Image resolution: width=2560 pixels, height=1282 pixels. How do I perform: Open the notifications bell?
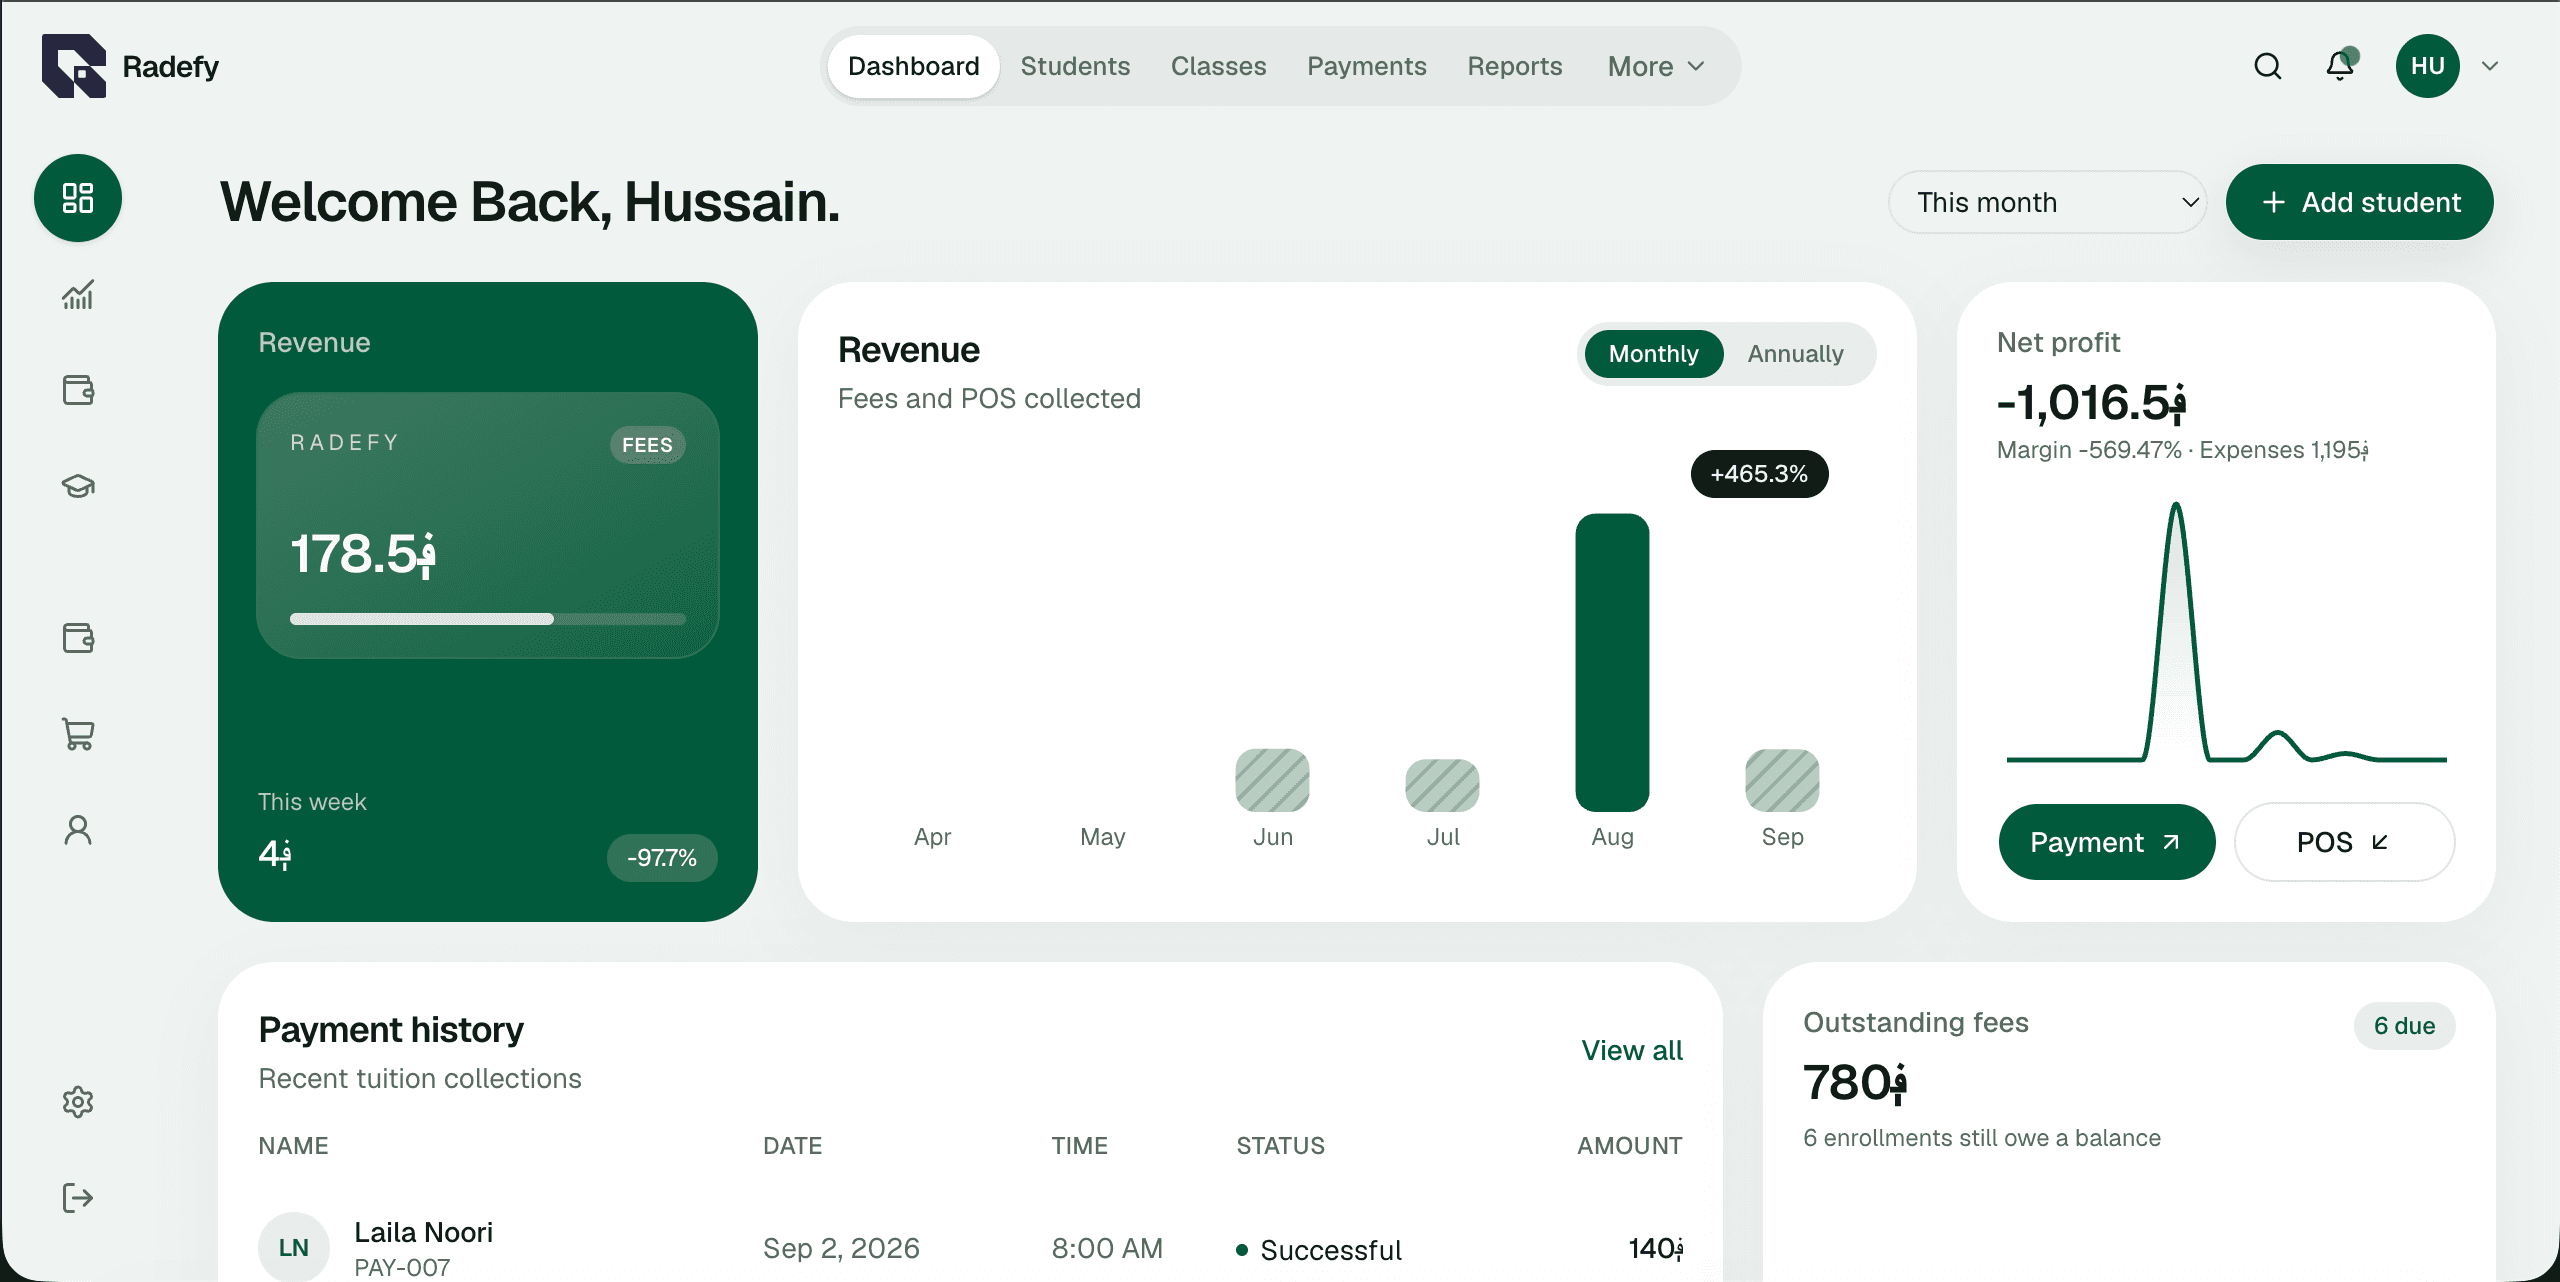point(2341,65)
